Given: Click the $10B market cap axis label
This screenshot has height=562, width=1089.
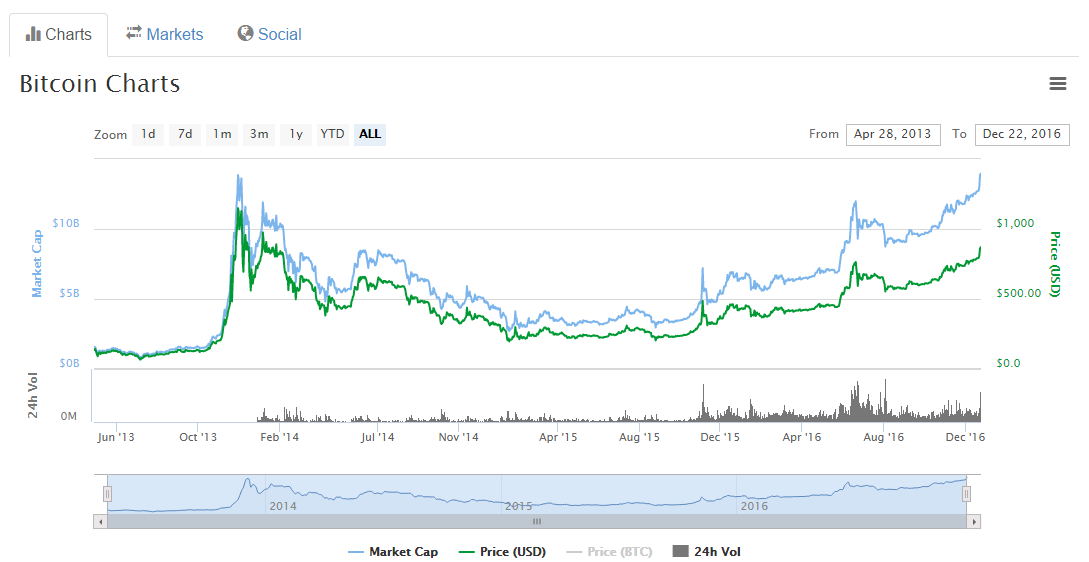Looking at the screenshot, I should (x=66, y=224).
